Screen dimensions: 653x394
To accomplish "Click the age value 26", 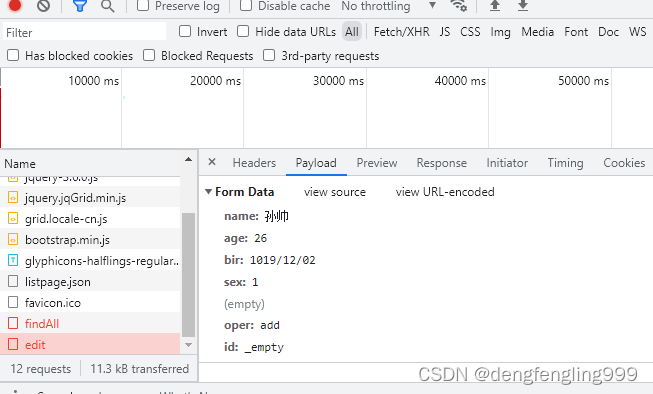I will click(x=260, y=238).
